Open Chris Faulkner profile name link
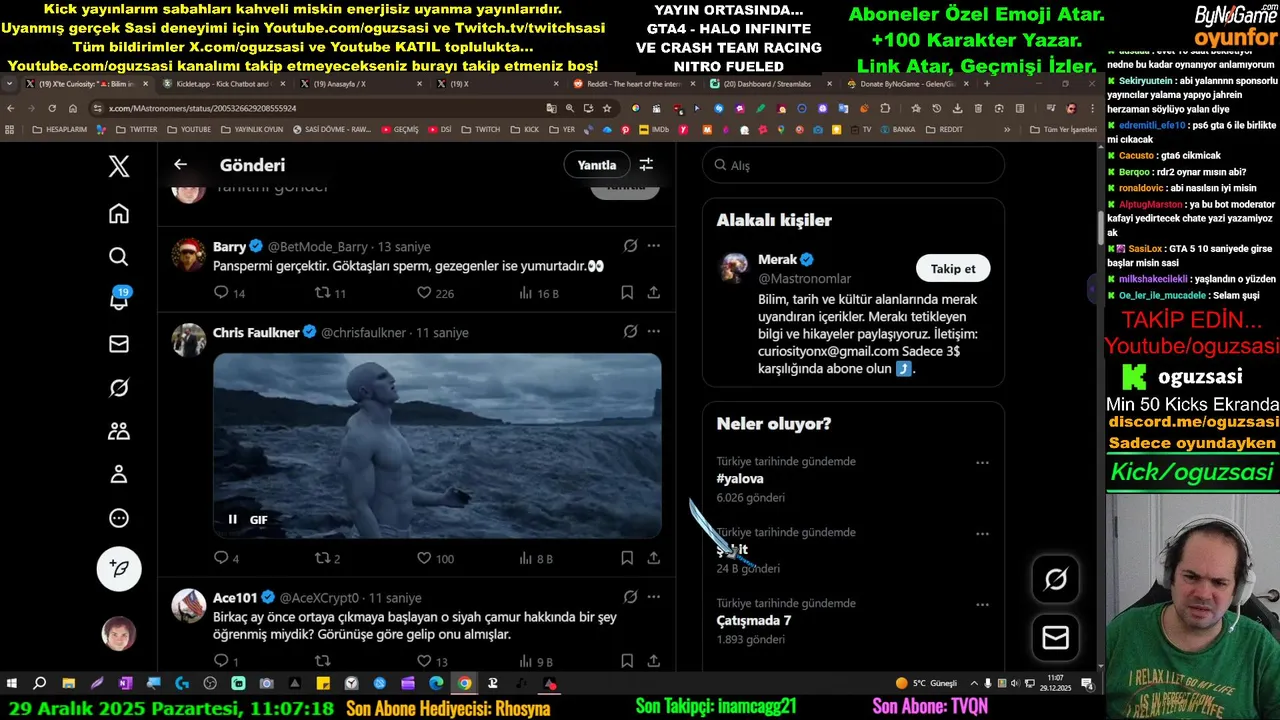The image size is (1280, 720). pos(256,332)
